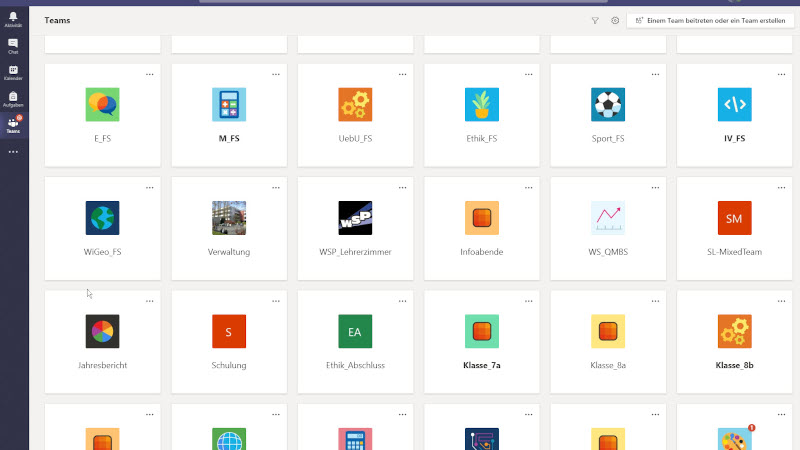Image resolution: width=800 pixels, height=450 pixels.
Task: Click the Klasse_8b team name
Action: coord(735,365)
